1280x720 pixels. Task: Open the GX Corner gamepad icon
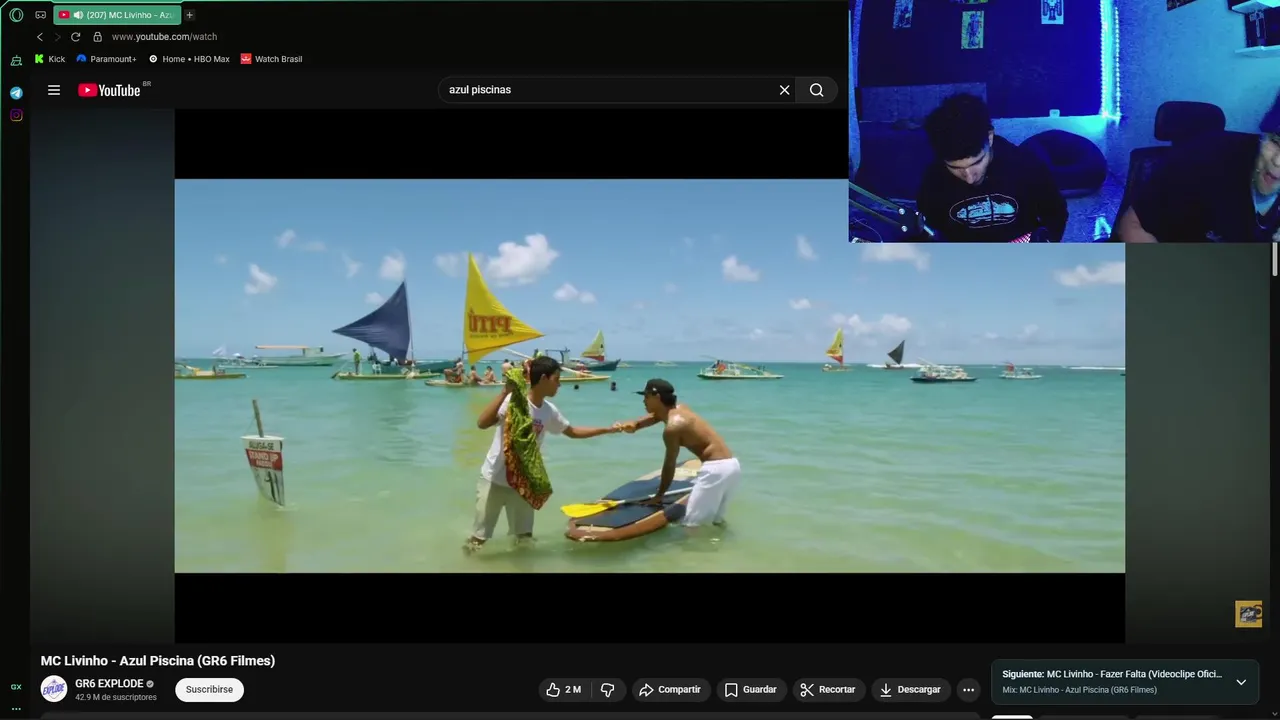coord(40,15)
